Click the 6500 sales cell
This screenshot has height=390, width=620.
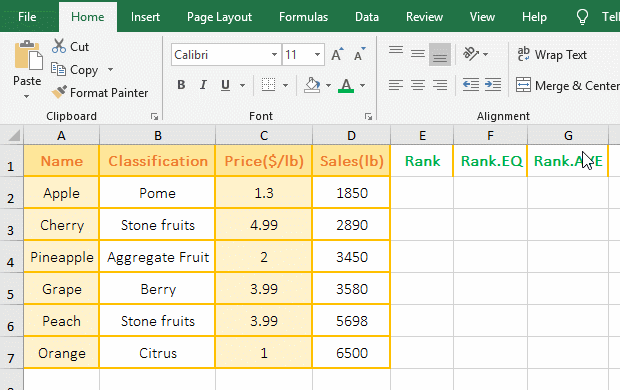351,353
